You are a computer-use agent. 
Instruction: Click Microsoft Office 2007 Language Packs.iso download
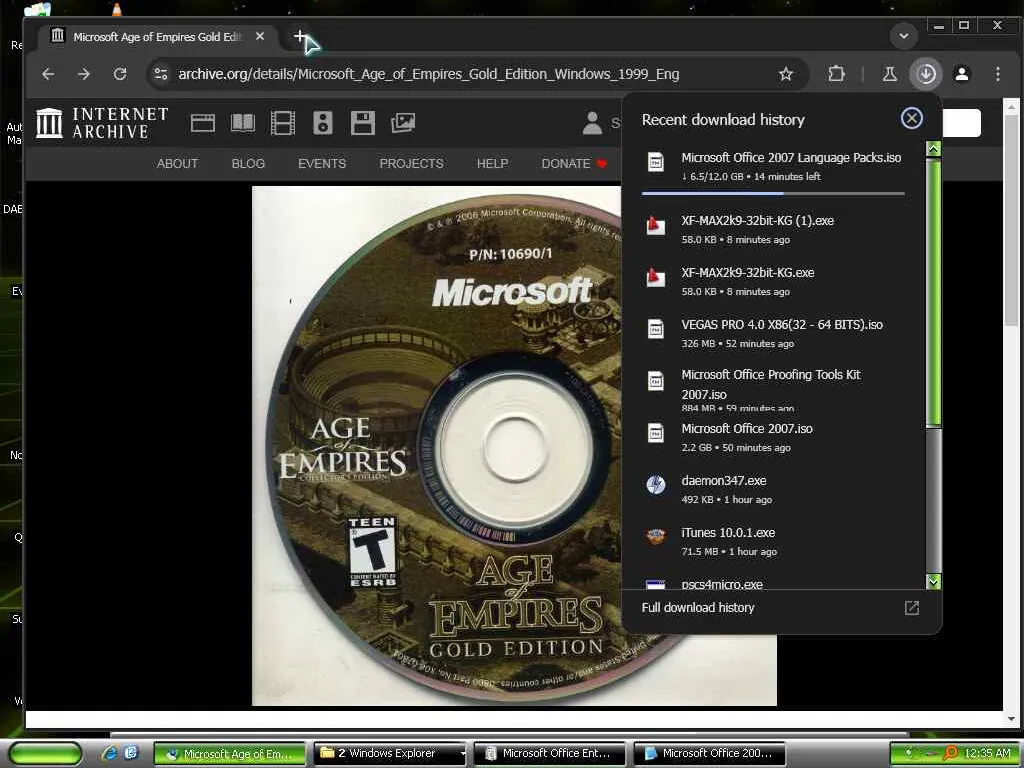(x=774, y=167)
